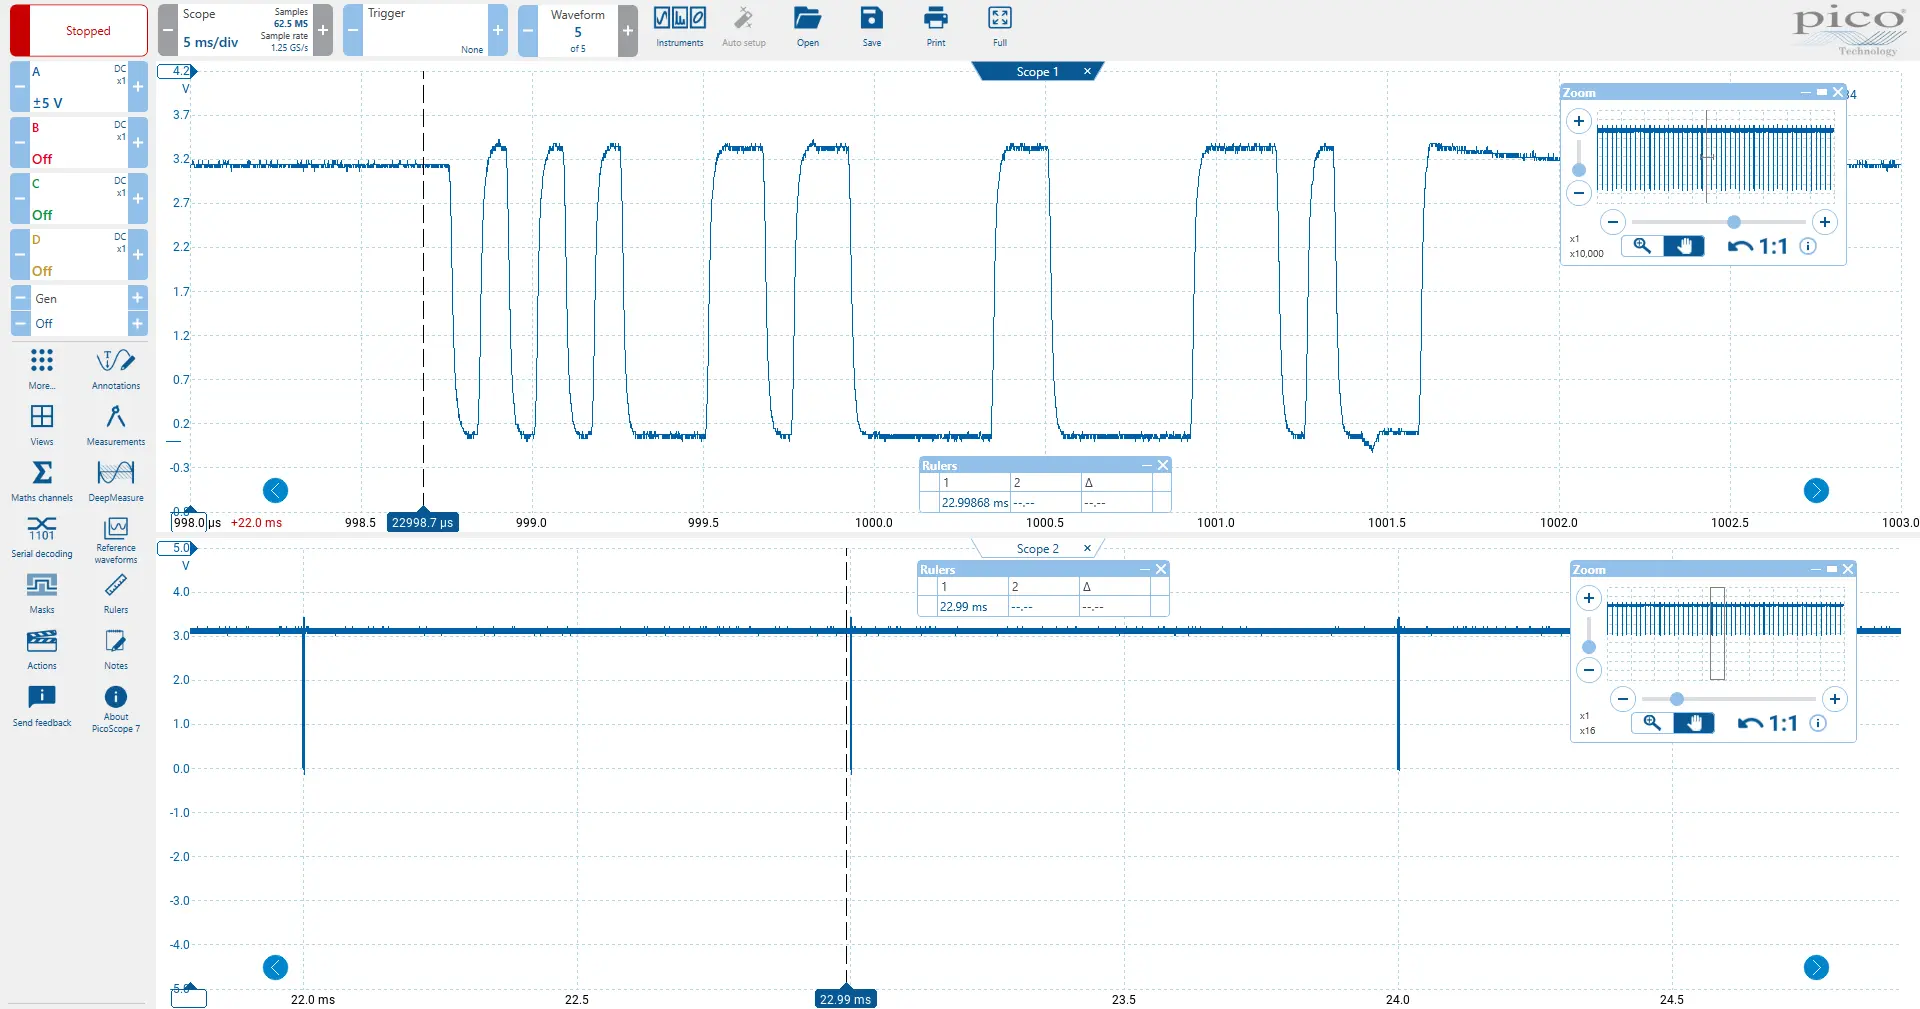Select the Scope 2 tab
The width and height of the screenshot is (1920, 1009).
(1036, 549)
